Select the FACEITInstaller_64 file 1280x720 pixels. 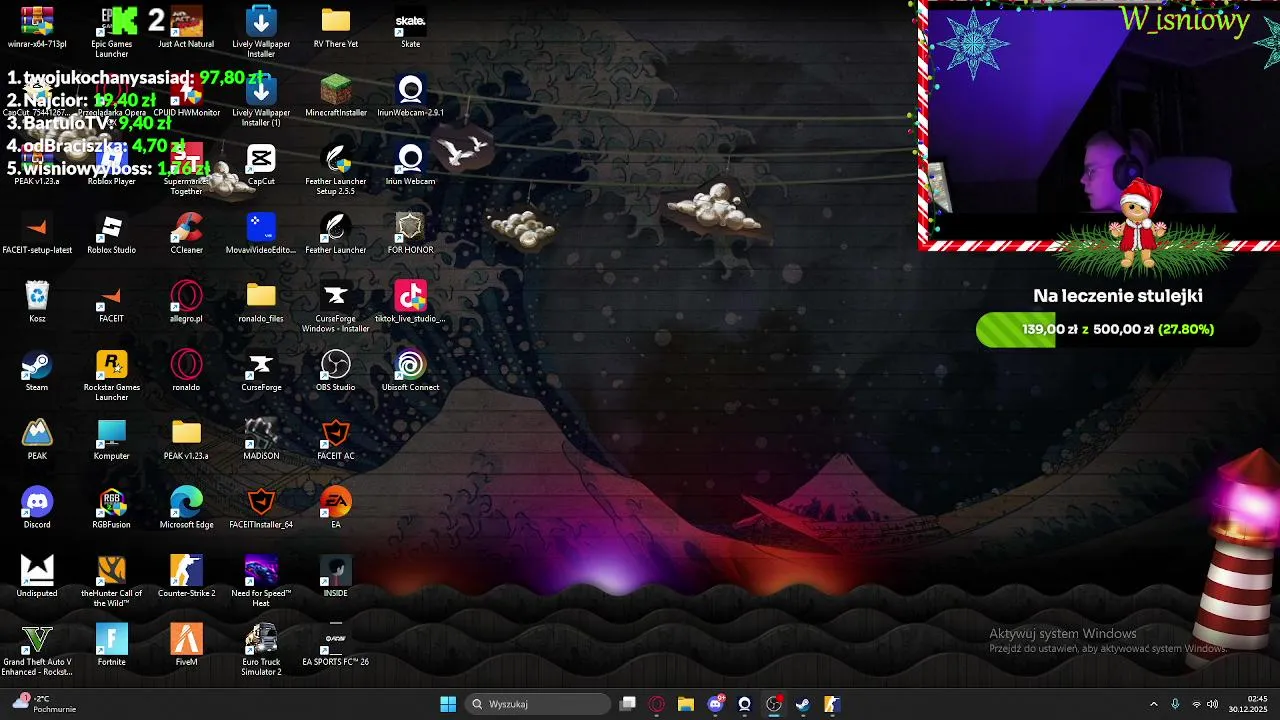(261, 508)
